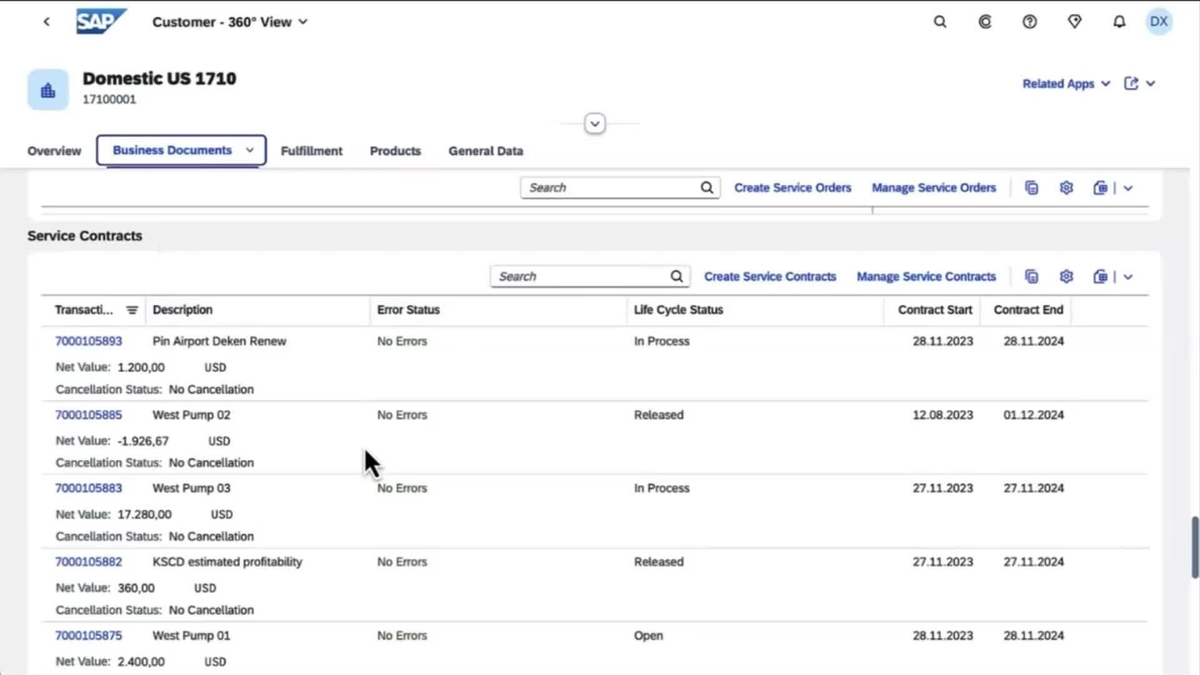Open the search icon in header
Screen dimensions: 1200x675
tap(940, 22)
